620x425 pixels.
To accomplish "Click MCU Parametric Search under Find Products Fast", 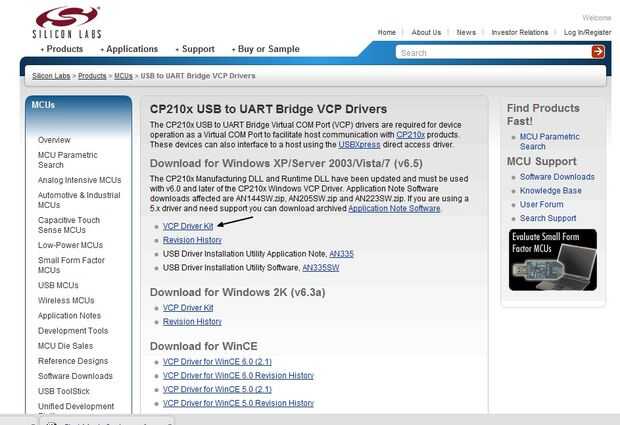I will point(550,142).
